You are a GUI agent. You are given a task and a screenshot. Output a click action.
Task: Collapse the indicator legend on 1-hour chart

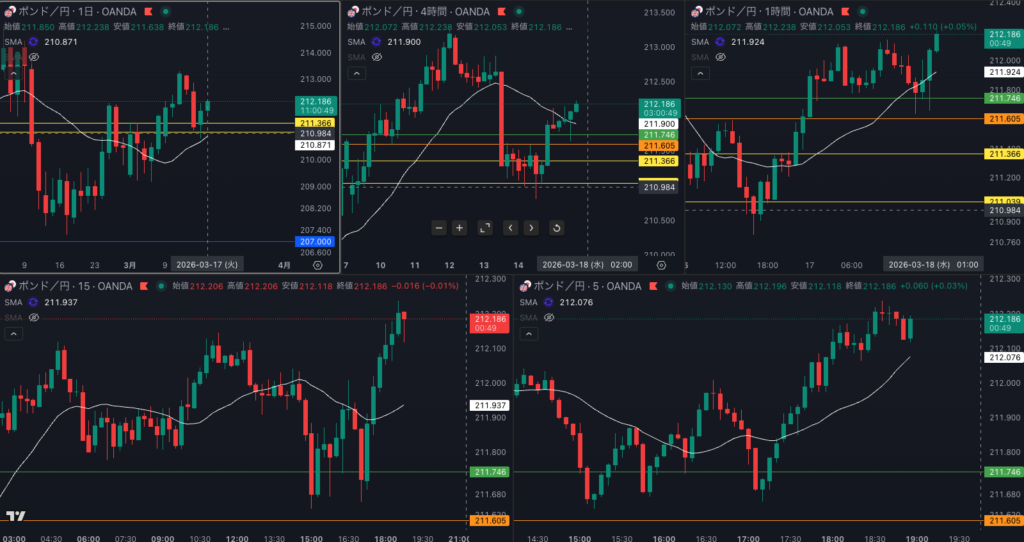tap(701, 73)
